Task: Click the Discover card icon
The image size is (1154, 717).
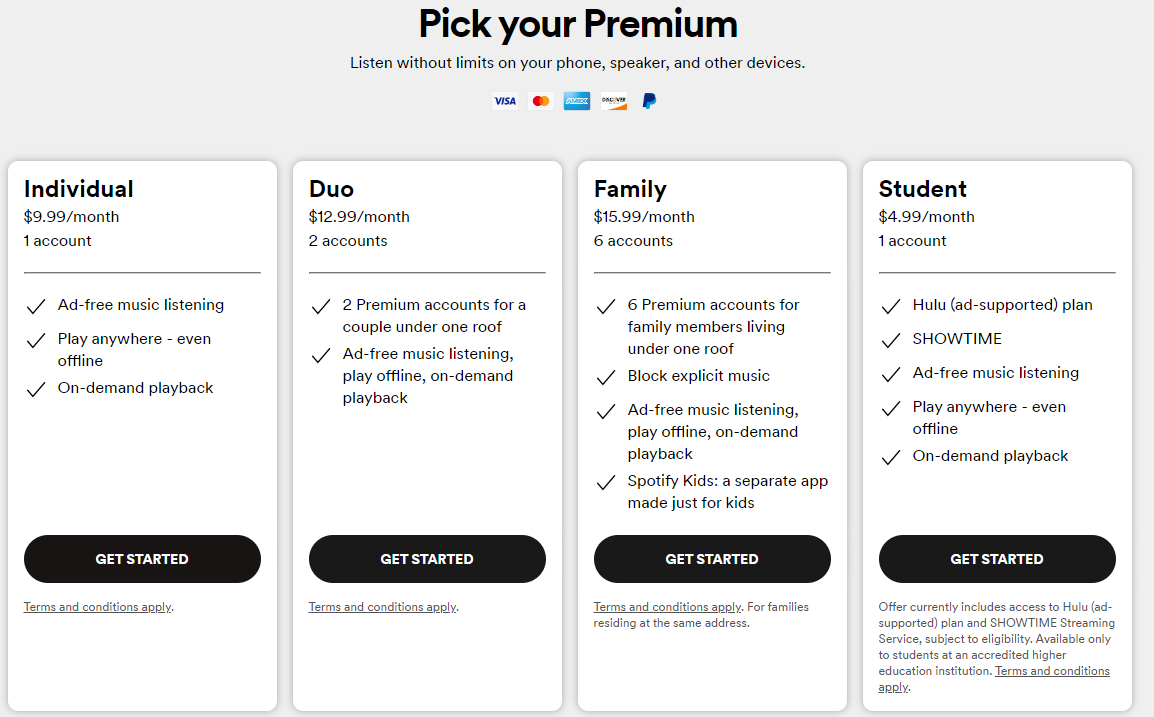Action: tap(614, 101)
